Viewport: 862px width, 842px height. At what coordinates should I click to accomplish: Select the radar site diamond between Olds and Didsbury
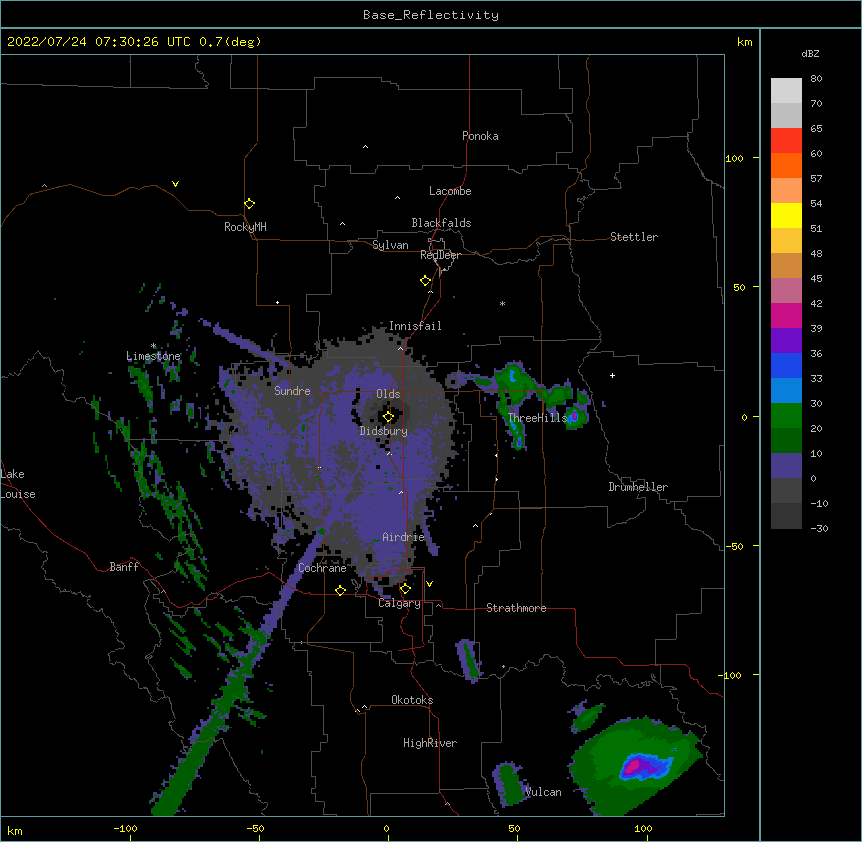pyautogui.click(x=388, y=417)
